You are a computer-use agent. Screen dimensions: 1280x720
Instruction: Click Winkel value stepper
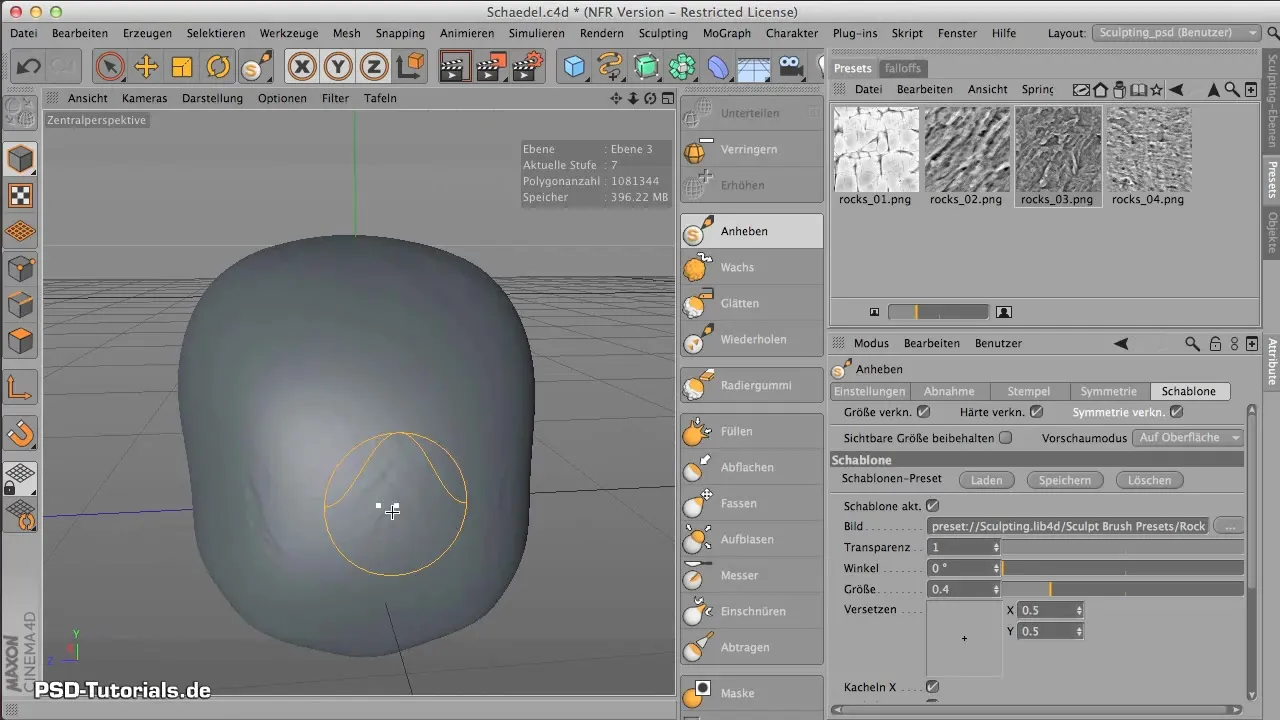(996, 568)
